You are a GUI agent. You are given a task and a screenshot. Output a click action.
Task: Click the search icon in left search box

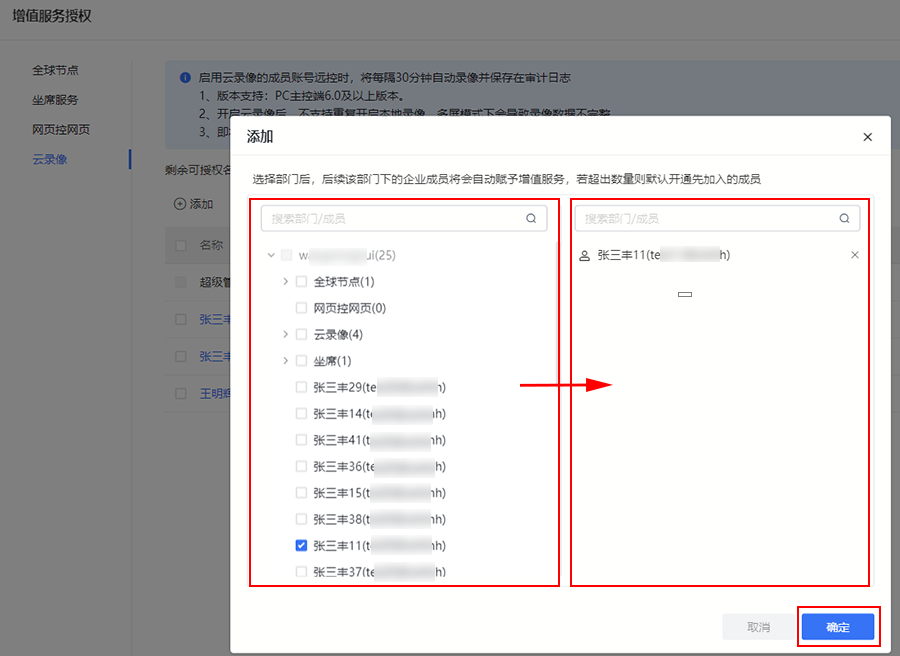pos(531,218)
